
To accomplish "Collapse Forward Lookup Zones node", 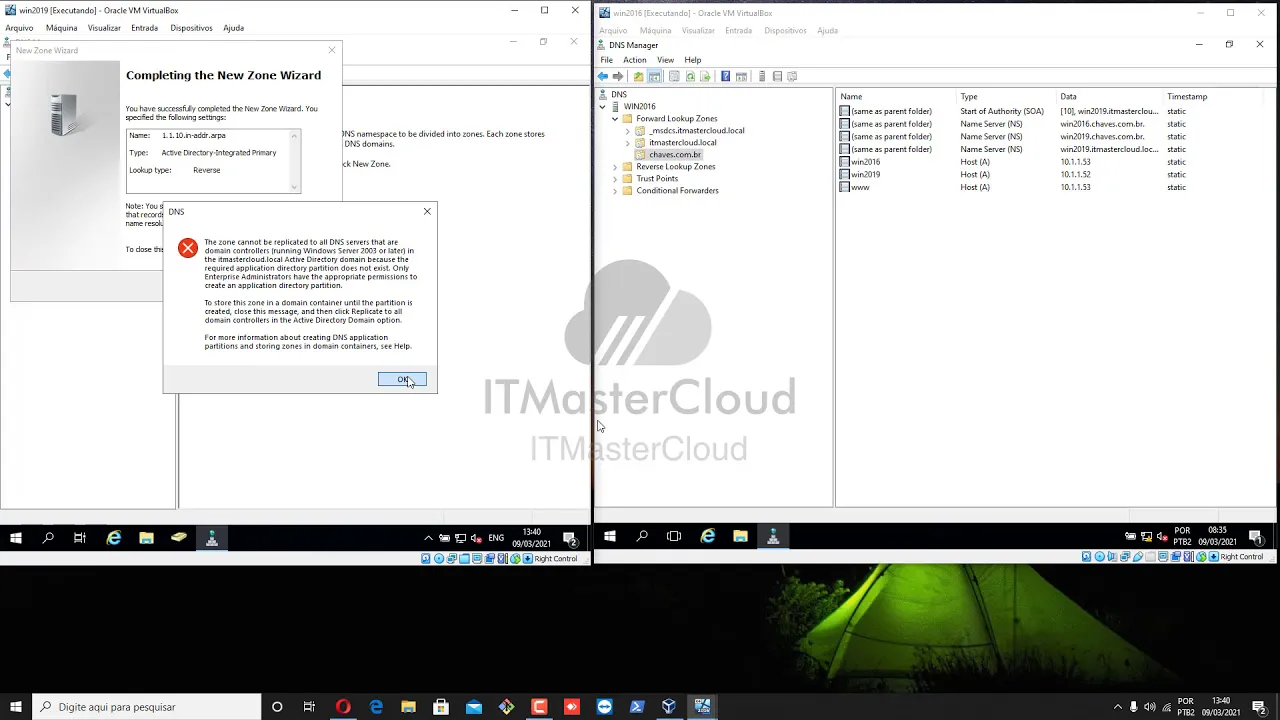I will click(x=615, y=118).
